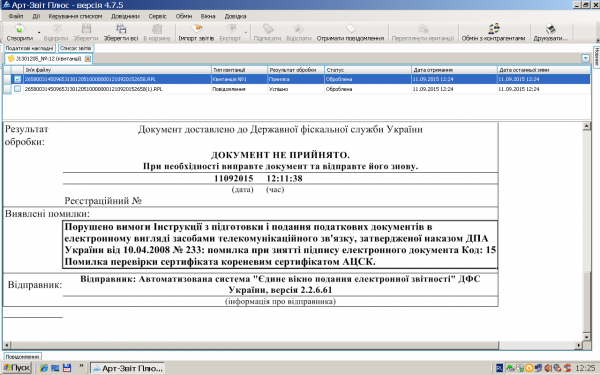Switch to the Список звітів tab
This screenshot has height=375, width=600.
tap(75, 48)
